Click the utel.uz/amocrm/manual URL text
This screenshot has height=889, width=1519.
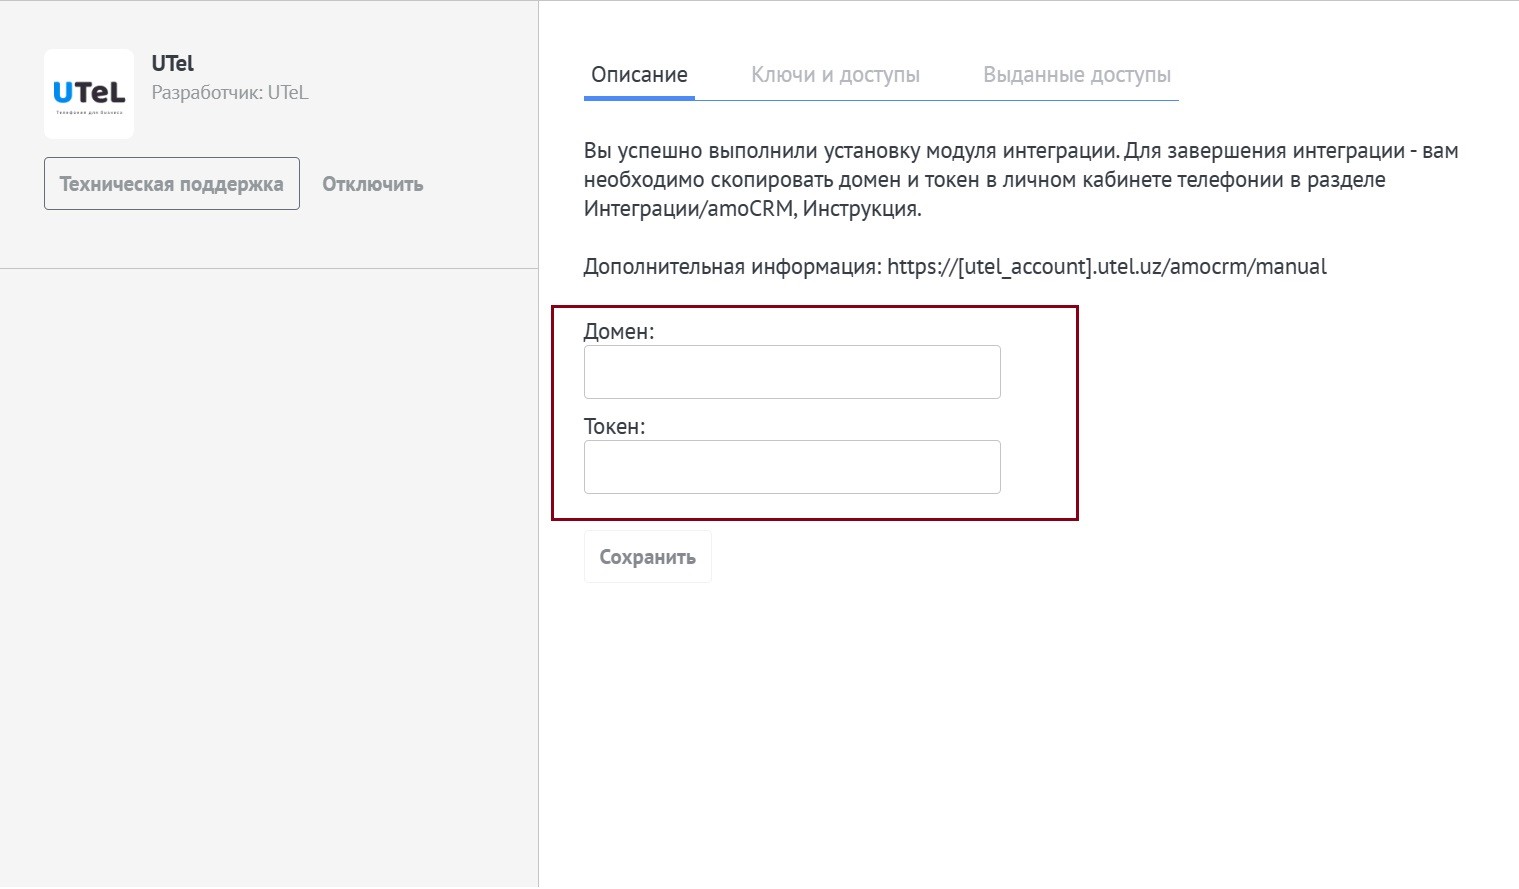click(x=1106, y=267)
